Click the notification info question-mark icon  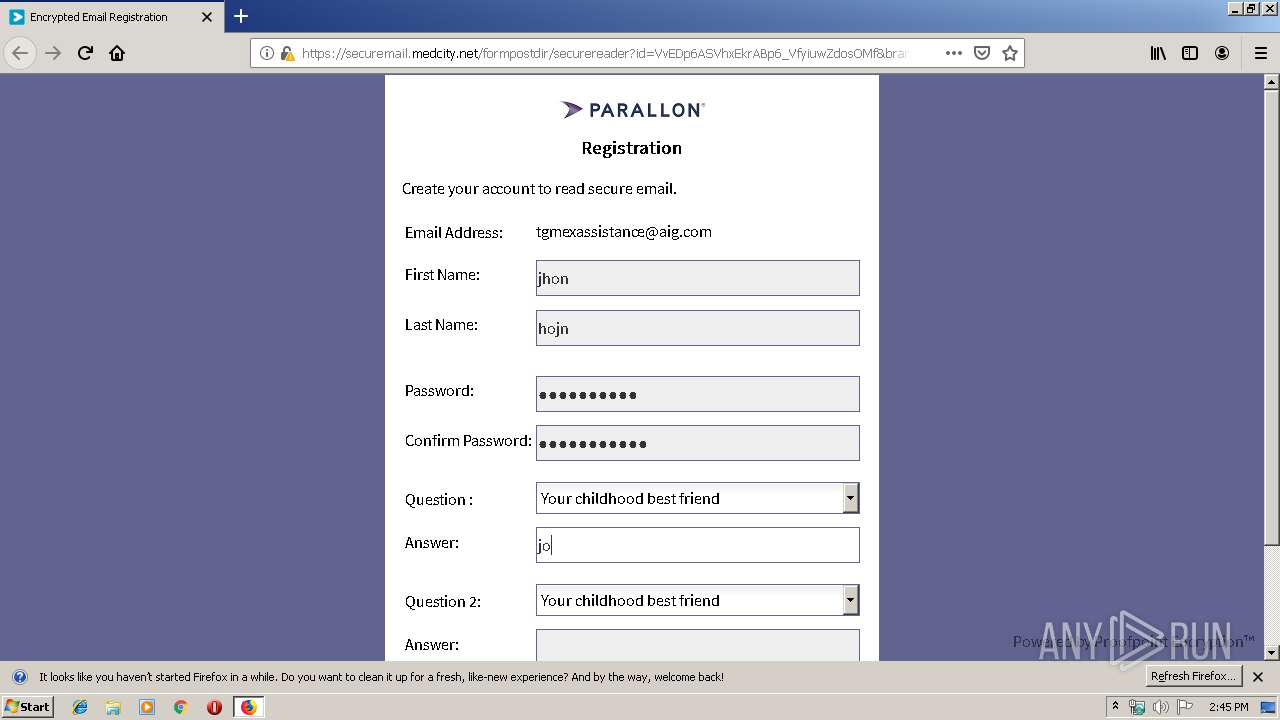(x=19, y=677)
